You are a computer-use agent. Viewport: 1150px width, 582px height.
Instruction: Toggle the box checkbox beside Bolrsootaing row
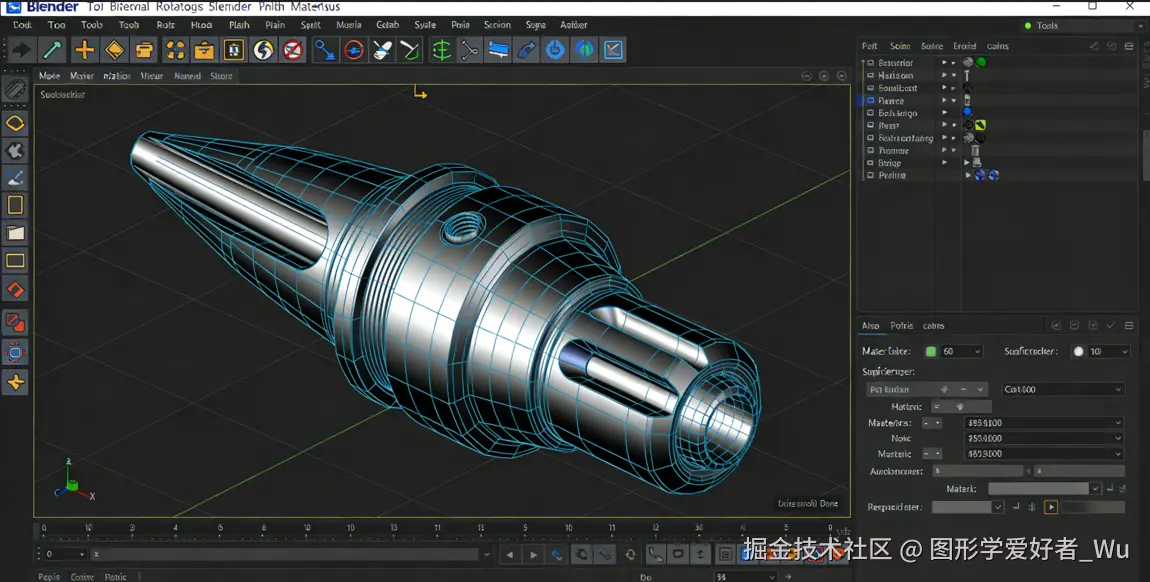[871, 138]
